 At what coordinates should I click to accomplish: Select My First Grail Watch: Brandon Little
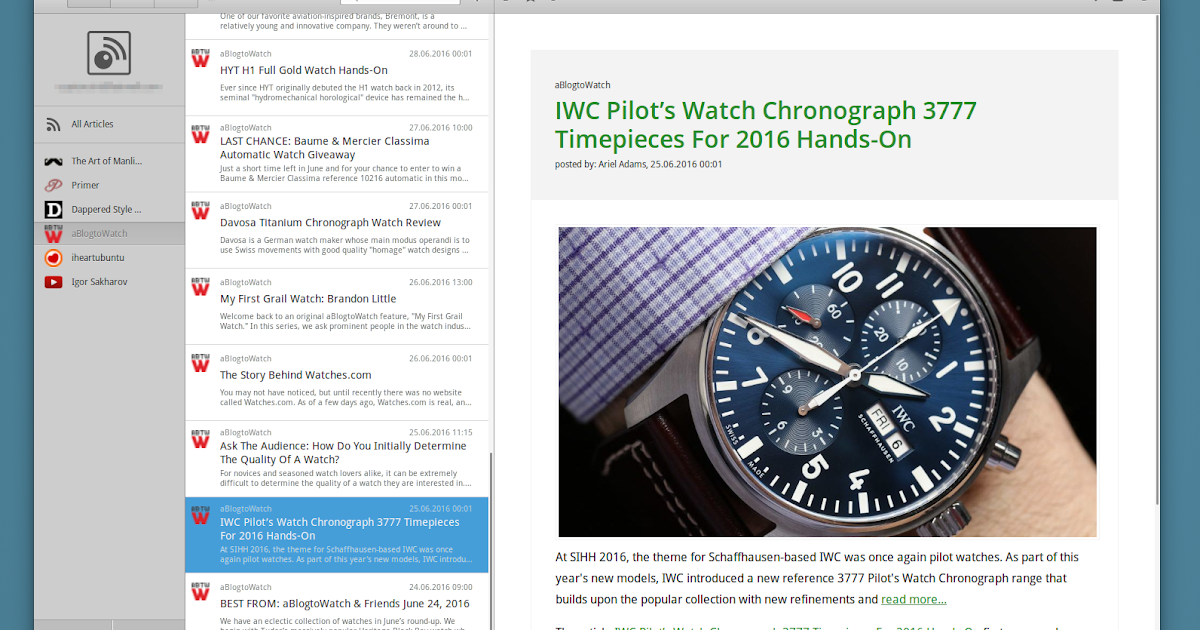pyautogui.click(x=337, y=306)
